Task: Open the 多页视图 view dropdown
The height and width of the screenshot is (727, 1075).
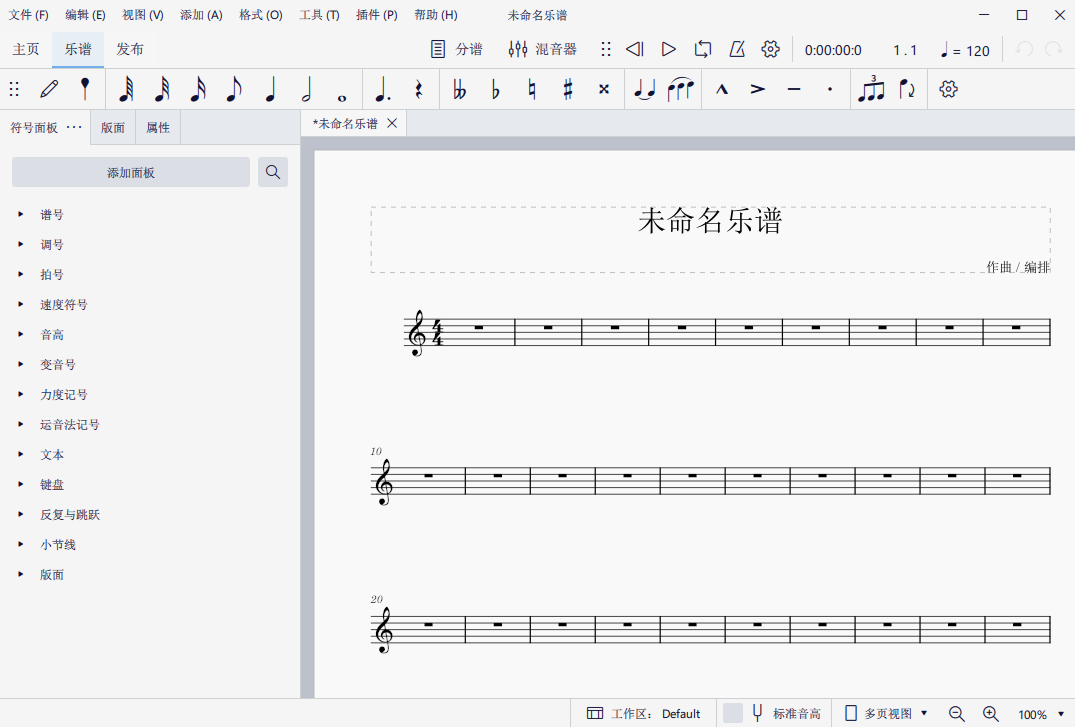Action: pos(885,714)
